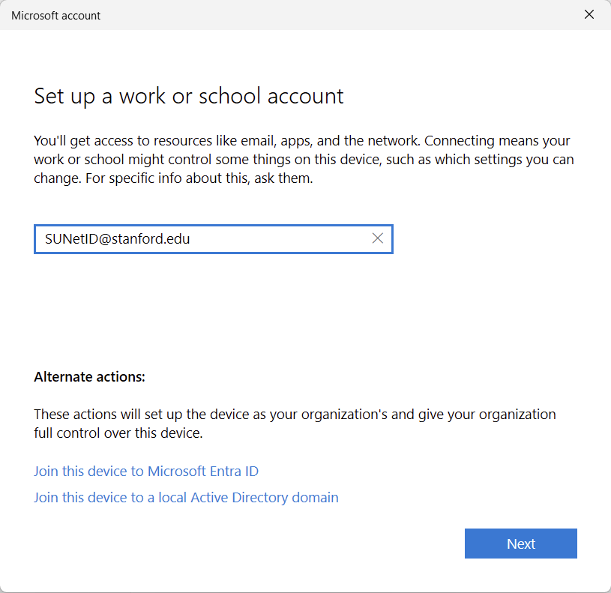Click the Next button
The height and width of the screenshot is (593, 611).
pyautogui.click(x=520, y=544)
